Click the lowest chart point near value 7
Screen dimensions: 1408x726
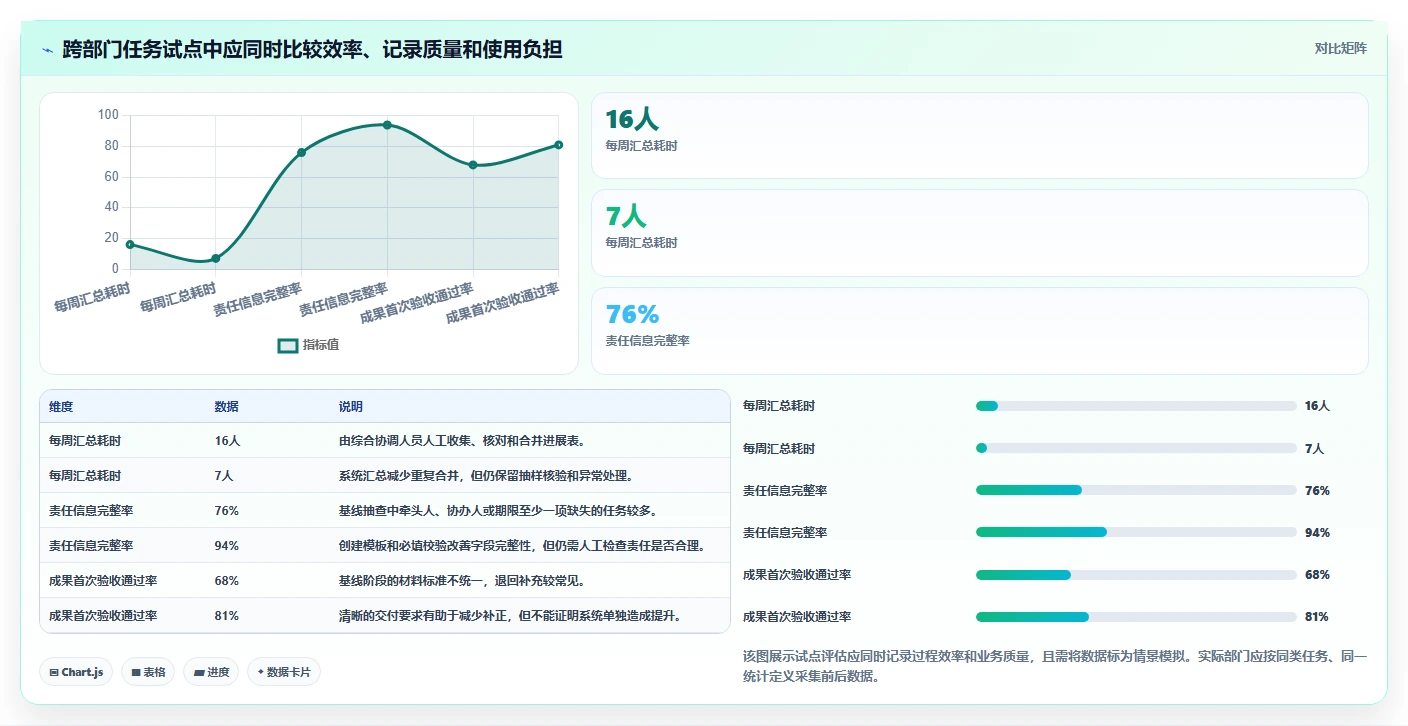tap(215, 259)
